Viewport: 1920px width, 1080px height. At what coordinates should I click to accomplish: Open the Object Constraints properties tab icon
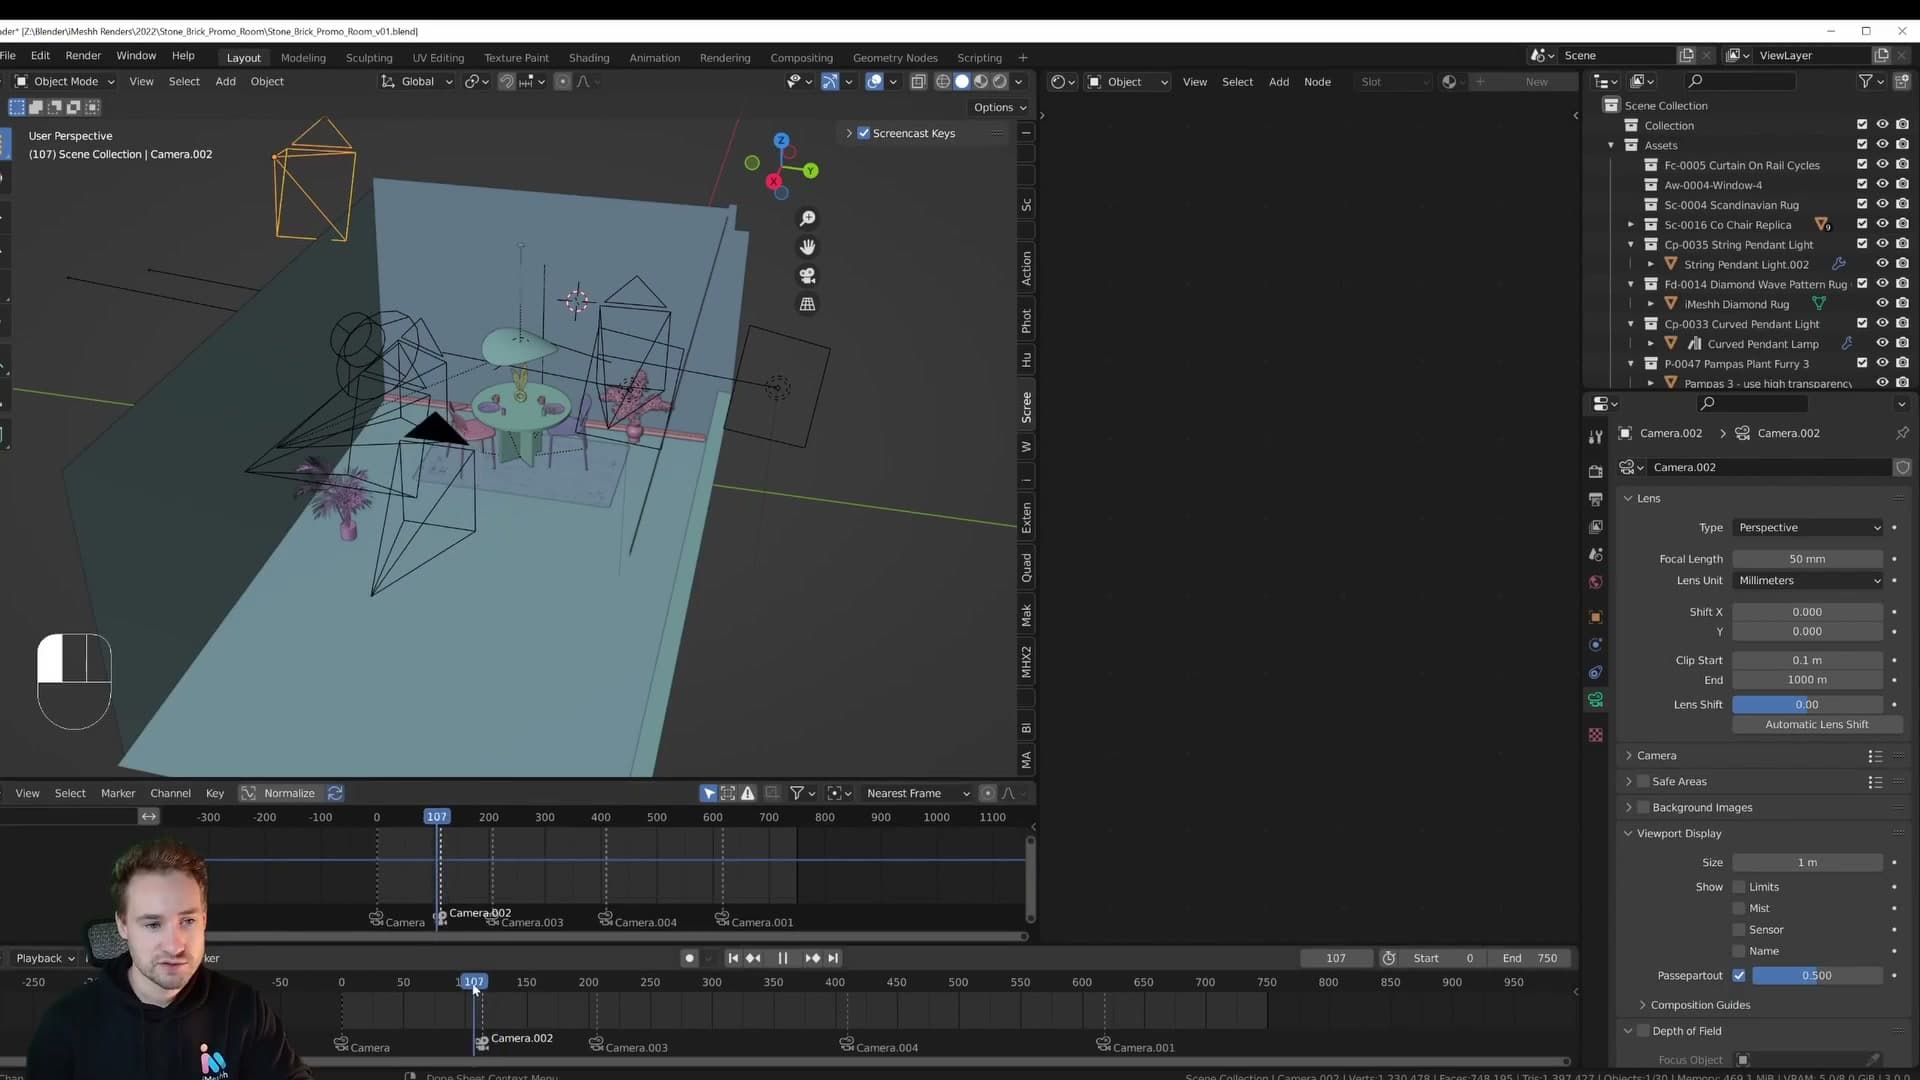click(x=1595, y=672)
